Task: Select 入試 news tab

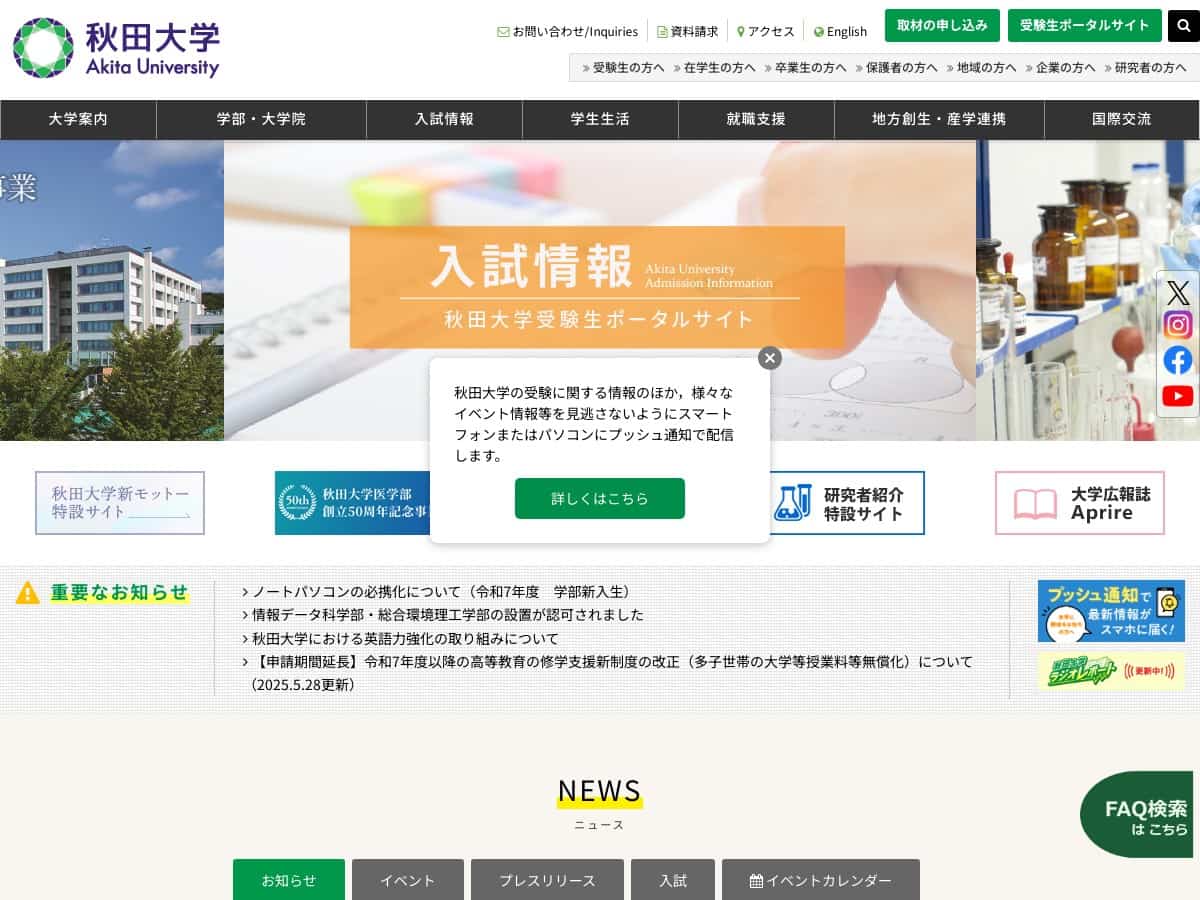Action: 673,880
